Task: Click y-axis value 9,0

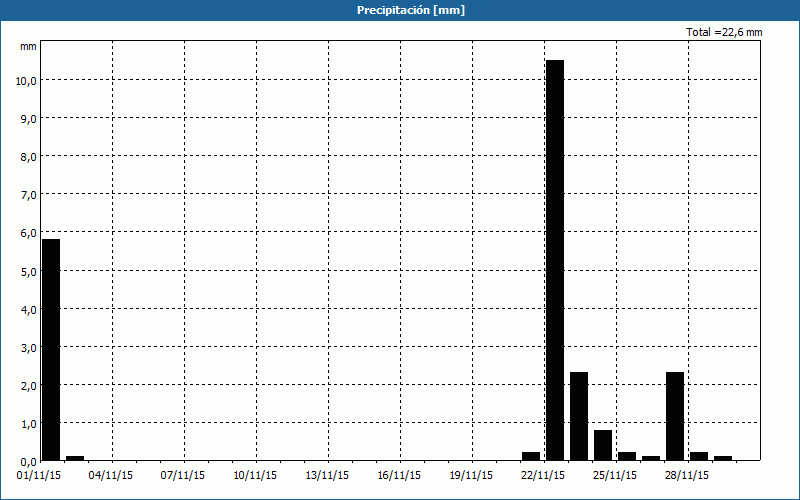Action: point(29,119)
